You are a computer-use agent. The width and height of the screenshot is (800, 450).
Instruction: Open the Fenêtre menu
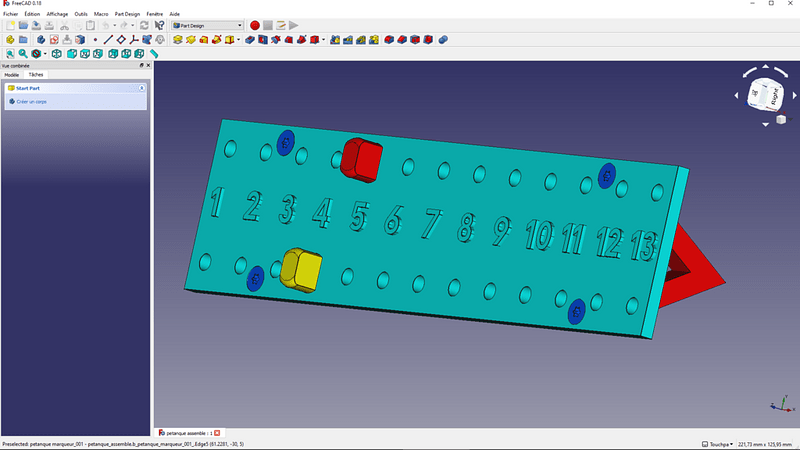(x=155, y=14)
